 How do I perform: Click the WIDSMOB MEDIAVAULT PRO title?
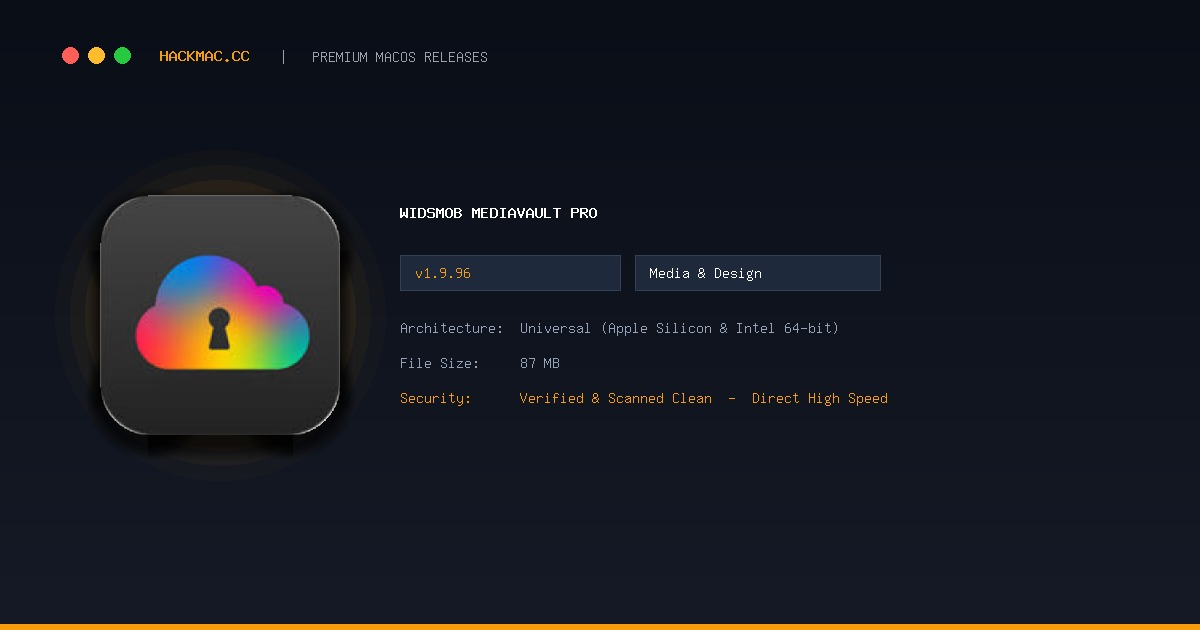click(498, 213)
